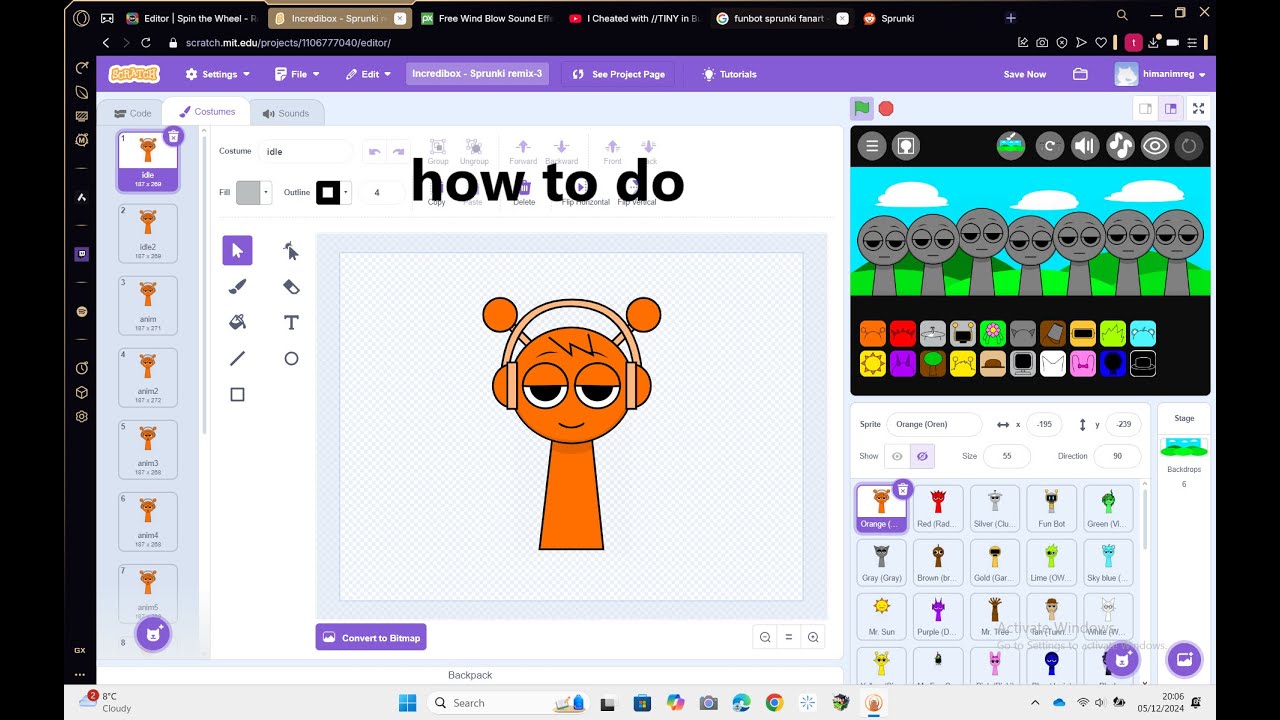The height and width of the screenshot is (720, 1280).
Task: Select the Rectangle tool
Action: (237, 394)
